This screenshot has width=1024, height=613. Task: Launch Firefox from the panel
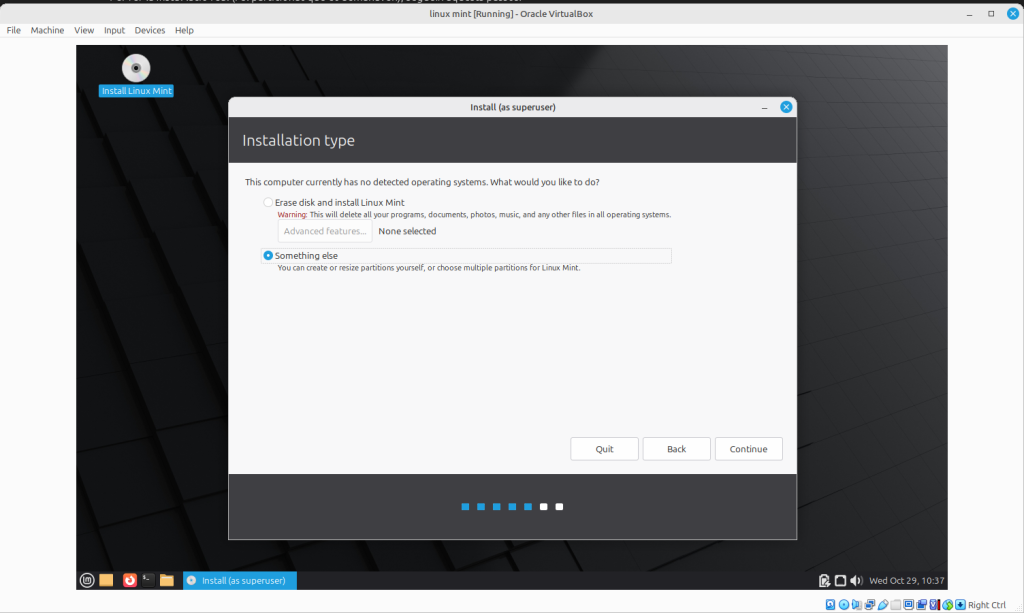pos(129,580)
